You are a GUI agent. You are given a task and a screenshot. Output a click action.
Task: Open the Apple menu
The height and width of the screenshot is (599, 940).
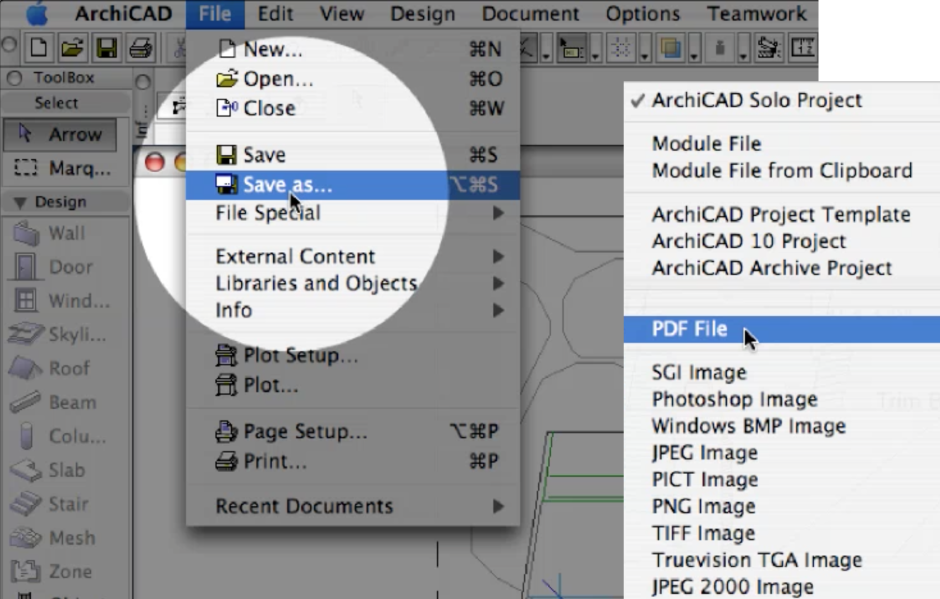tap(37, 14)
